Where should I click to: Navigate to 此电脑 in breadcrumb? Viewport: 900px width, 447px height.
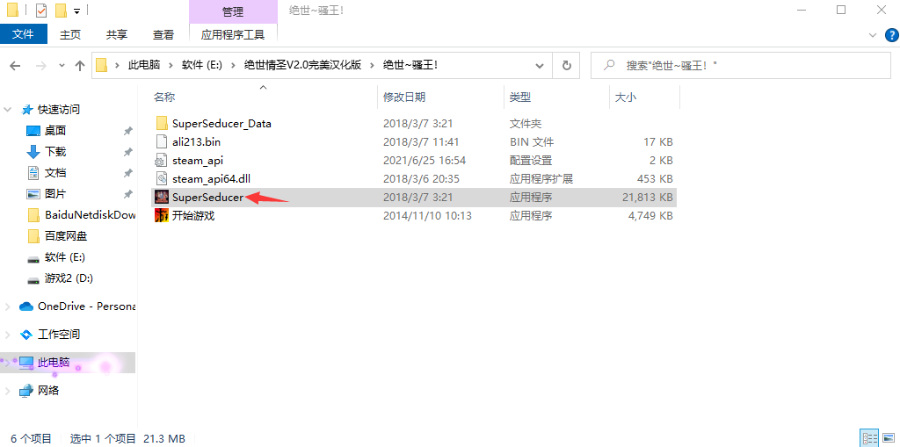coord(144,65)
